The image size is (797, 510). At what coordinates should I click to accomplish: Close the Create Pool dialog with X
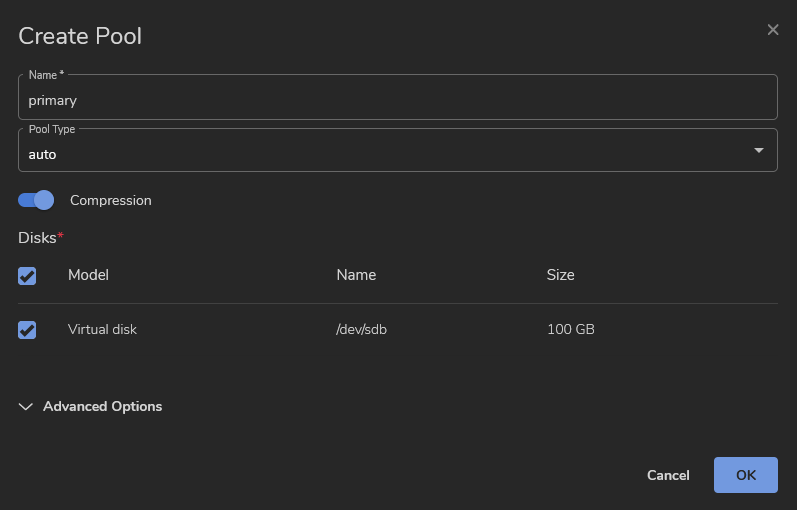(772, 30)
